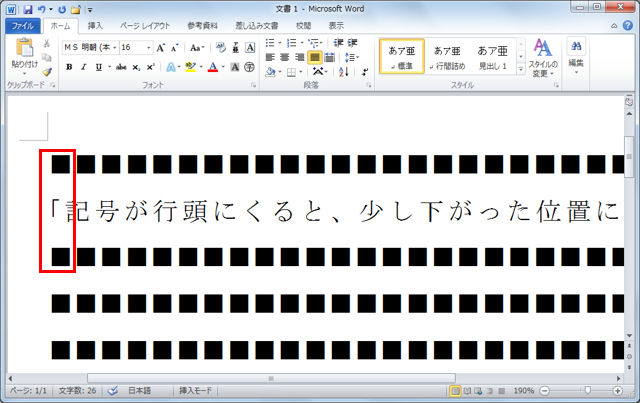Align text right
This screenshot has width=640, height=403.
click(300, 57)
